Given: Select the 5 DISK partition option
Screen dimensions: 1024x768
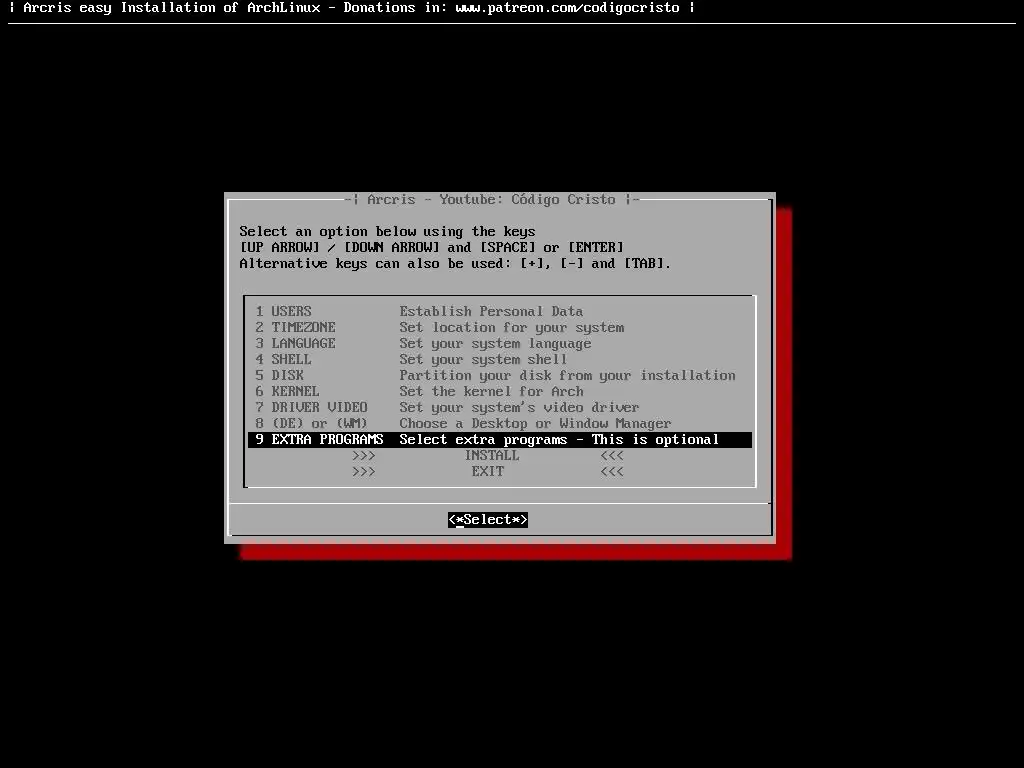Looking at the screenshot, I should (x=500, y=376).
